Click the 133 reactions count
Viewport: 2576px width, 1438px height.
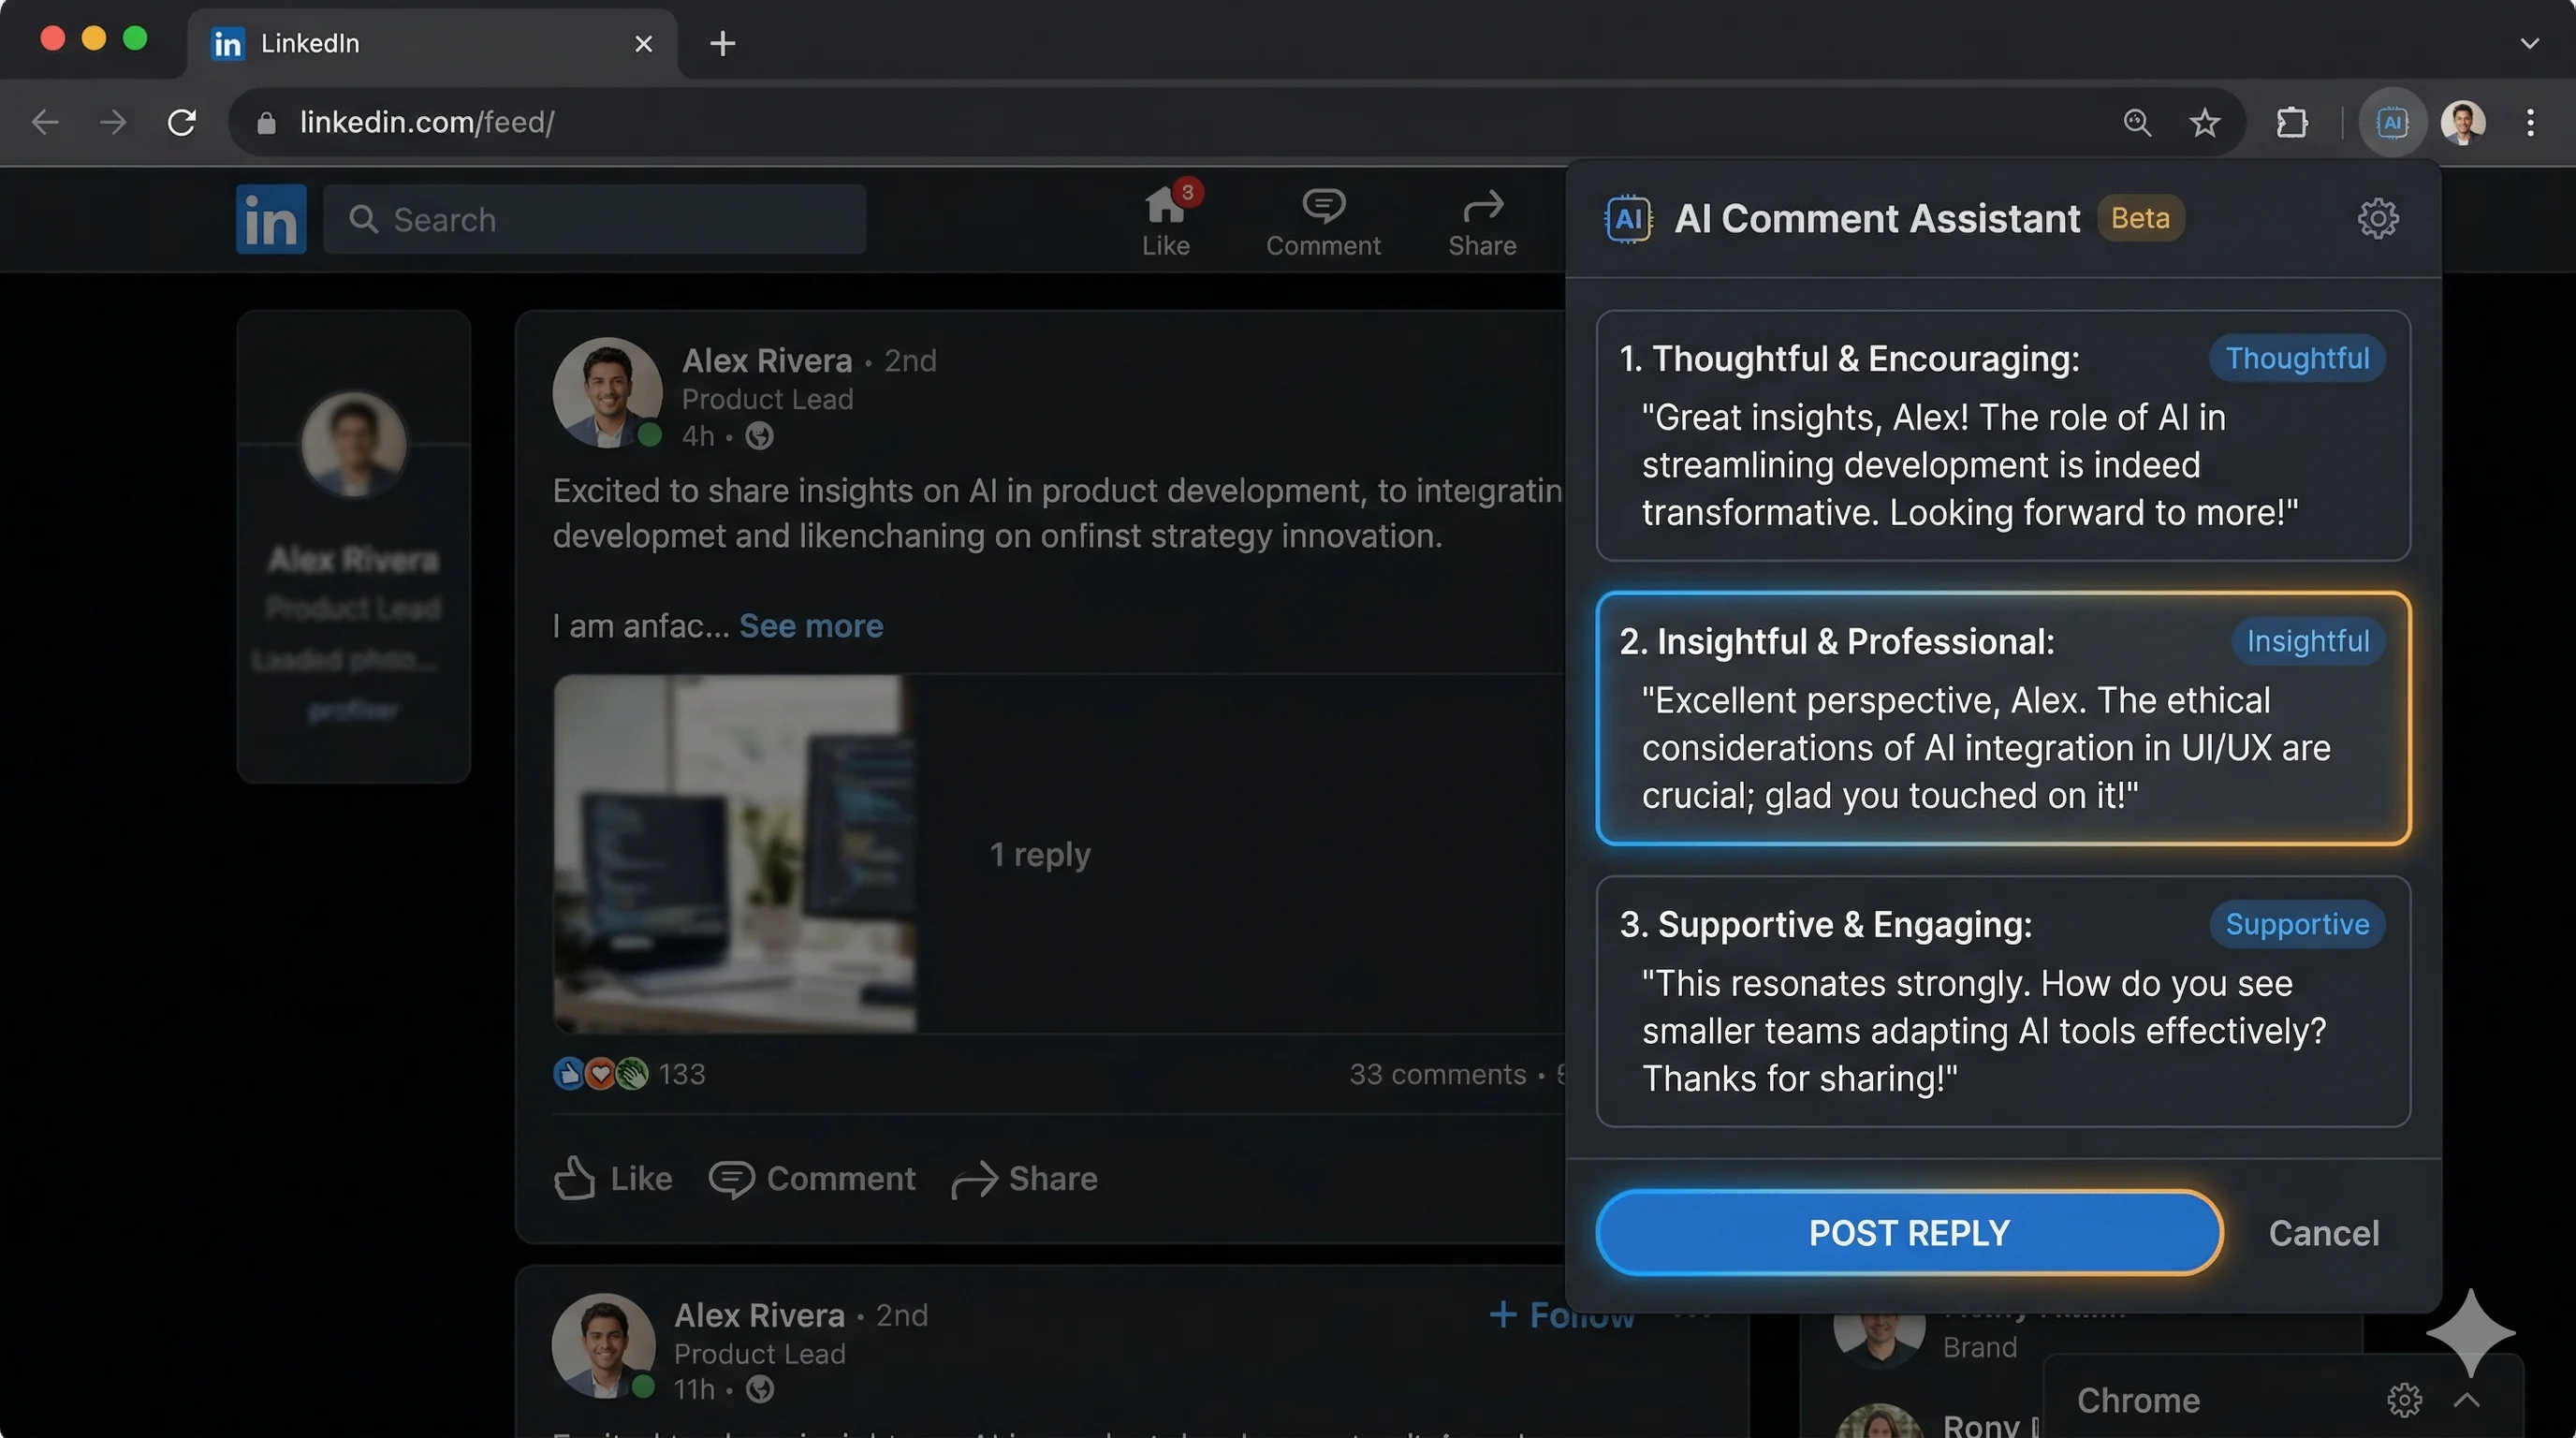click(x=682, y=1073)
